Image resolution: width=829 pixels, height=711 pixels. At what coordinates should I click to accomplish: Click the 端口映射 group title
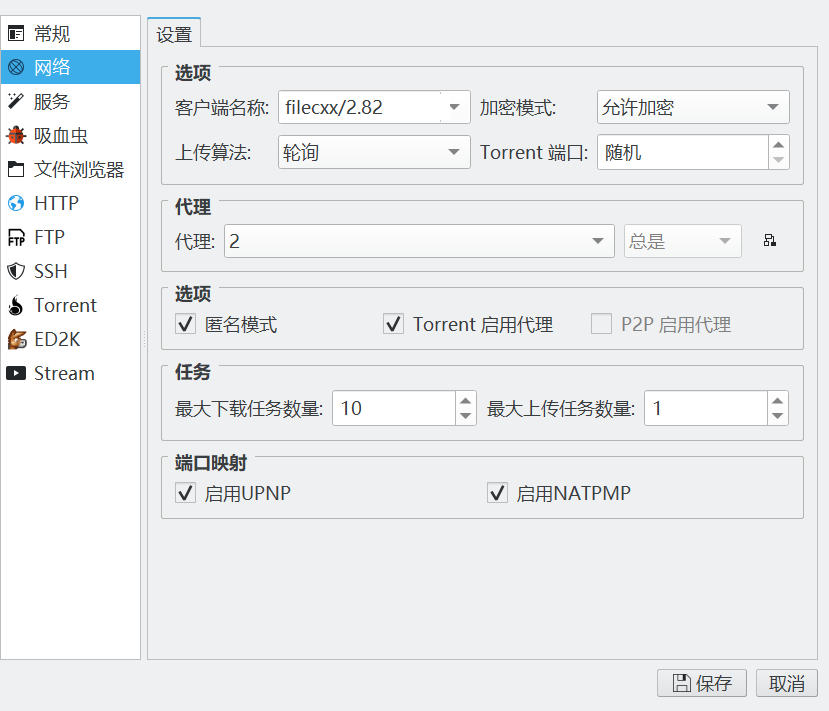click(x=211, y=463)
